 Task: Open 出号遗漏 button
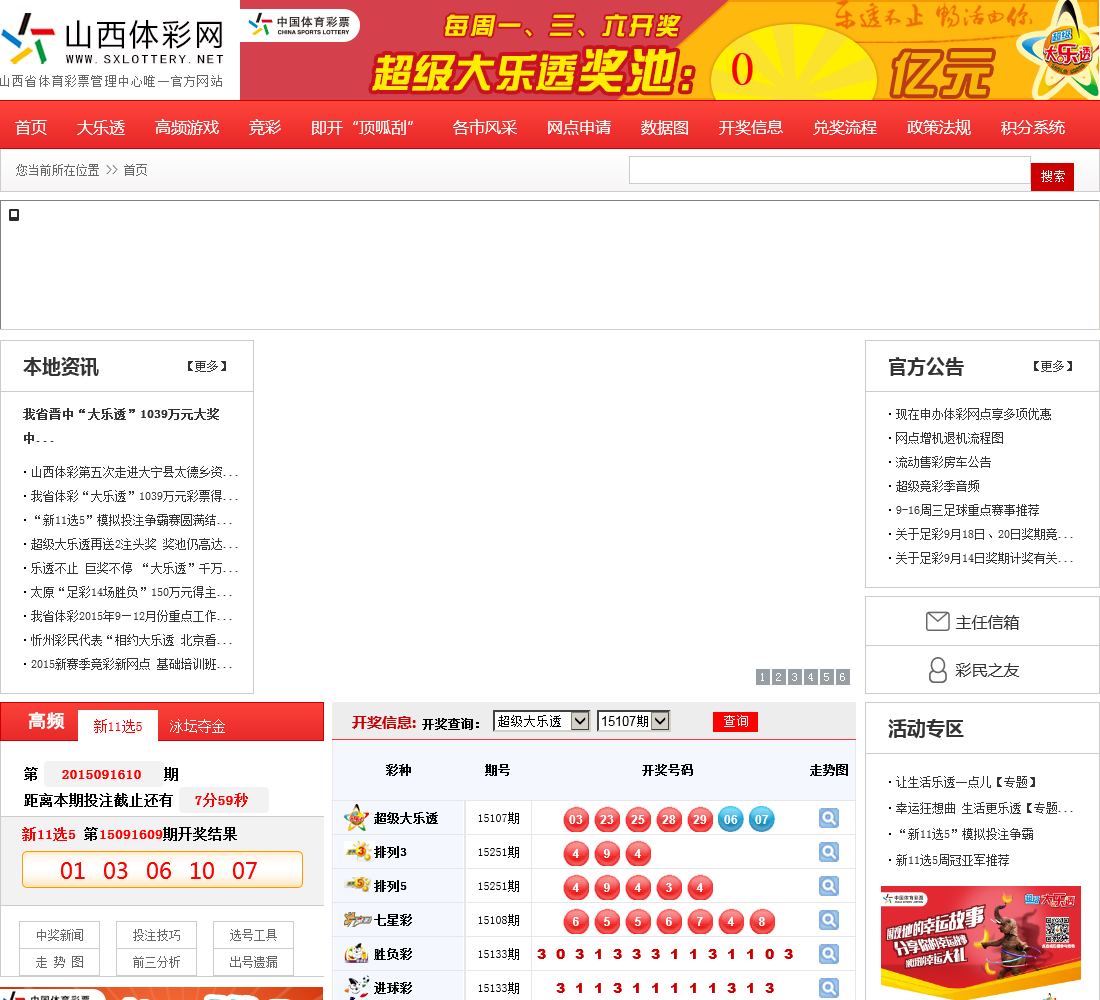click(253, 962)
